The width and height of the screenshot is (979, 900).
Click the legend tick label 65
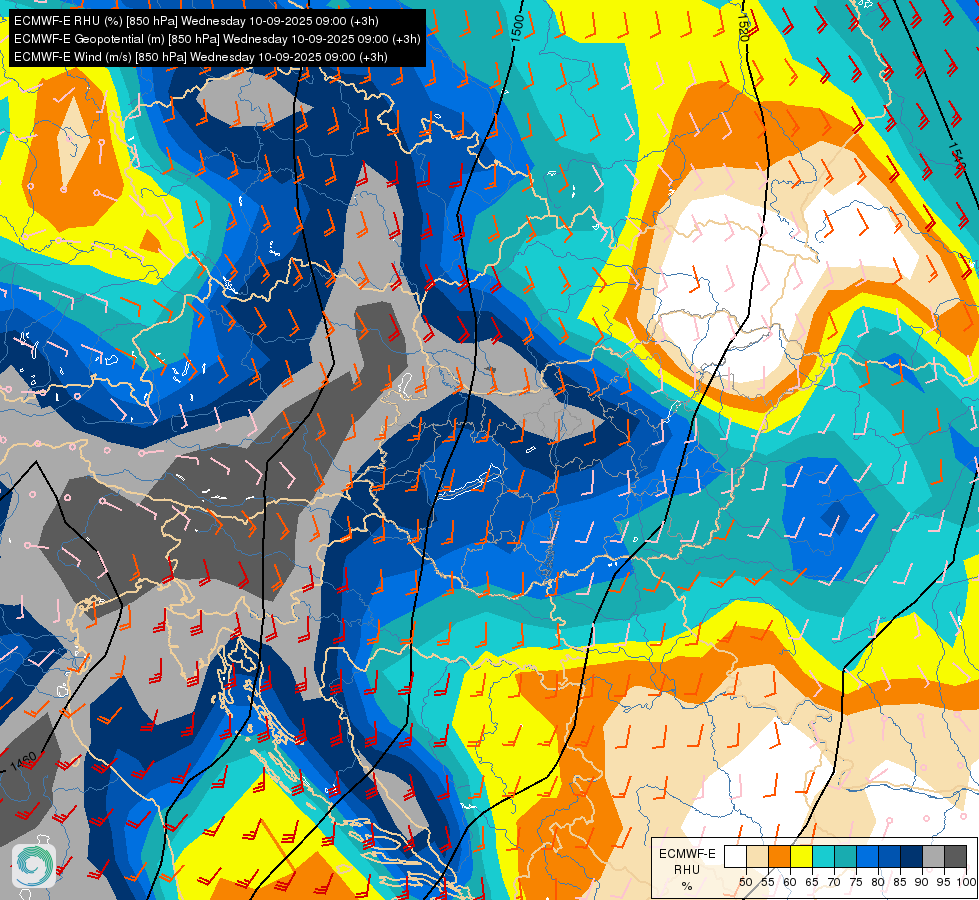[x=812, y=882]
